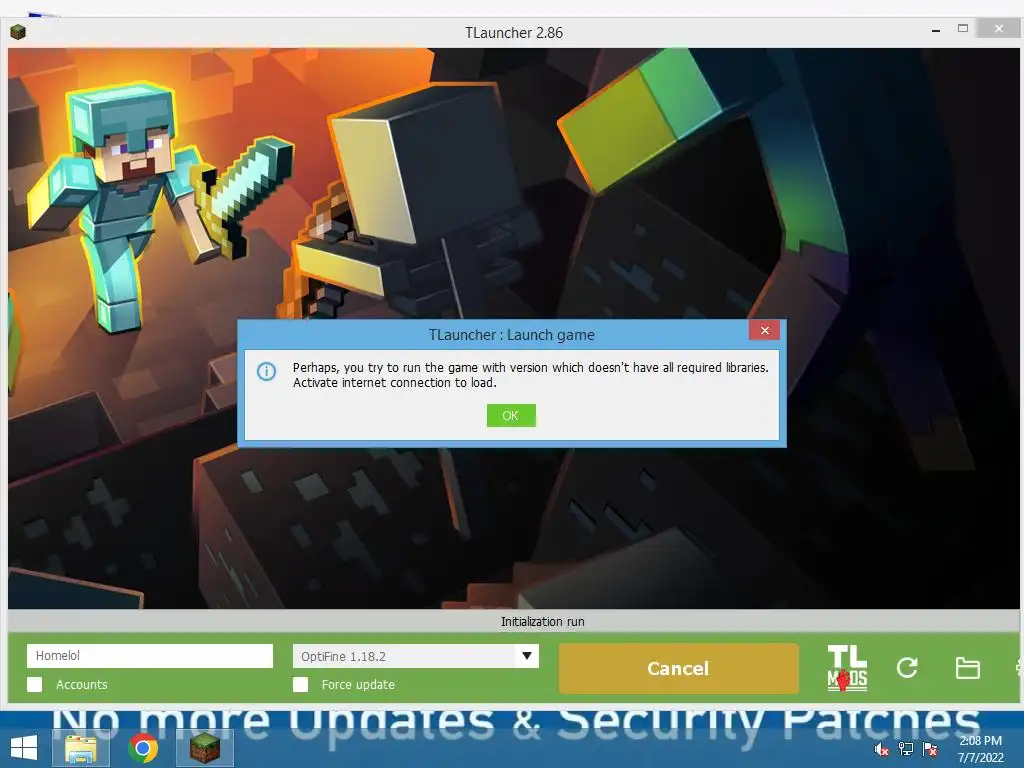Launch Google Chrome from the taskbar

click(x=142, y=748)
